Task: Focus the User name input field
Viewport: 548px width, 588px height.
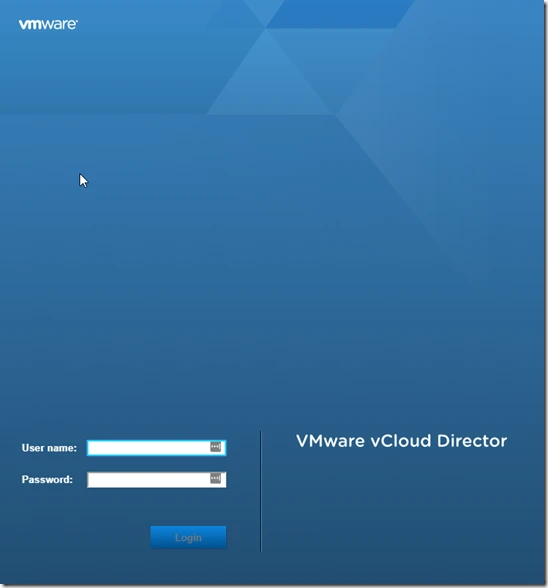Action: pos(156,448)
